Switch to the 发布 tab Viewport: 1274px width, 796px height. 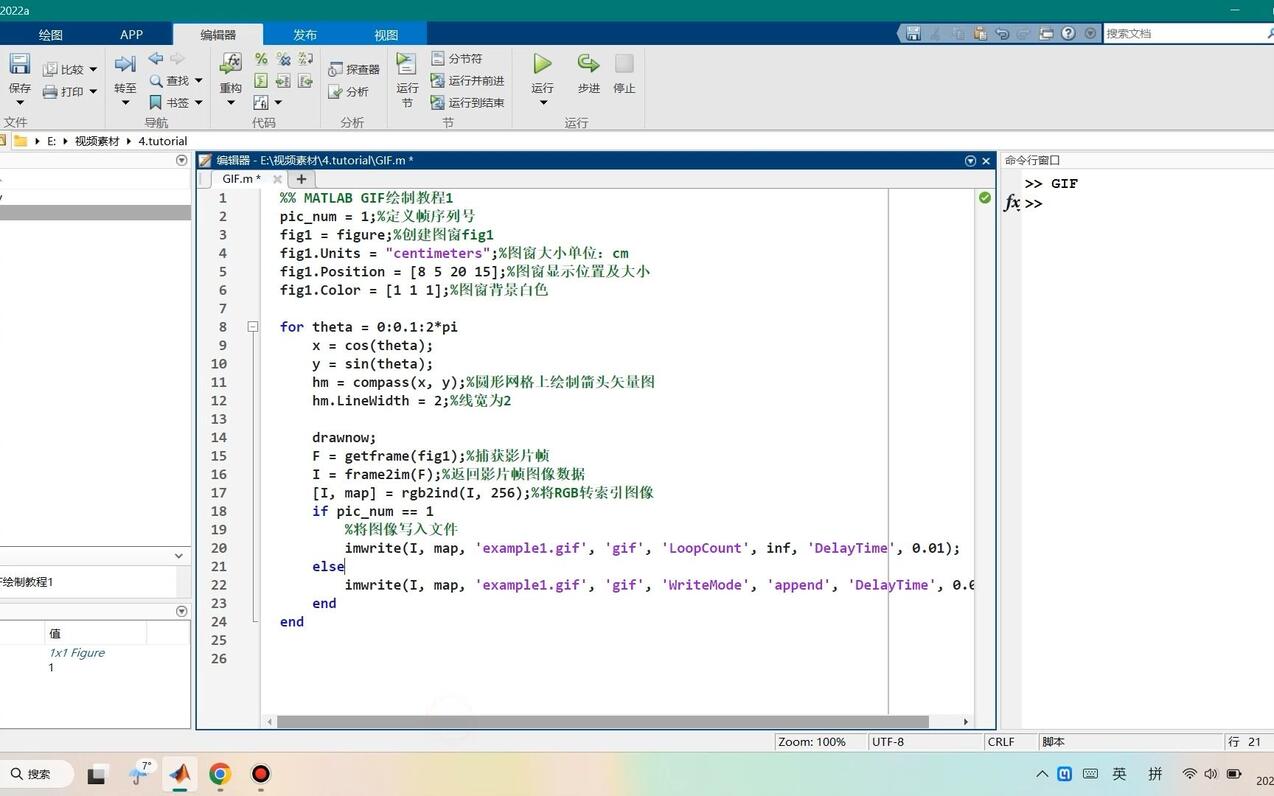[x=305, y=35]
